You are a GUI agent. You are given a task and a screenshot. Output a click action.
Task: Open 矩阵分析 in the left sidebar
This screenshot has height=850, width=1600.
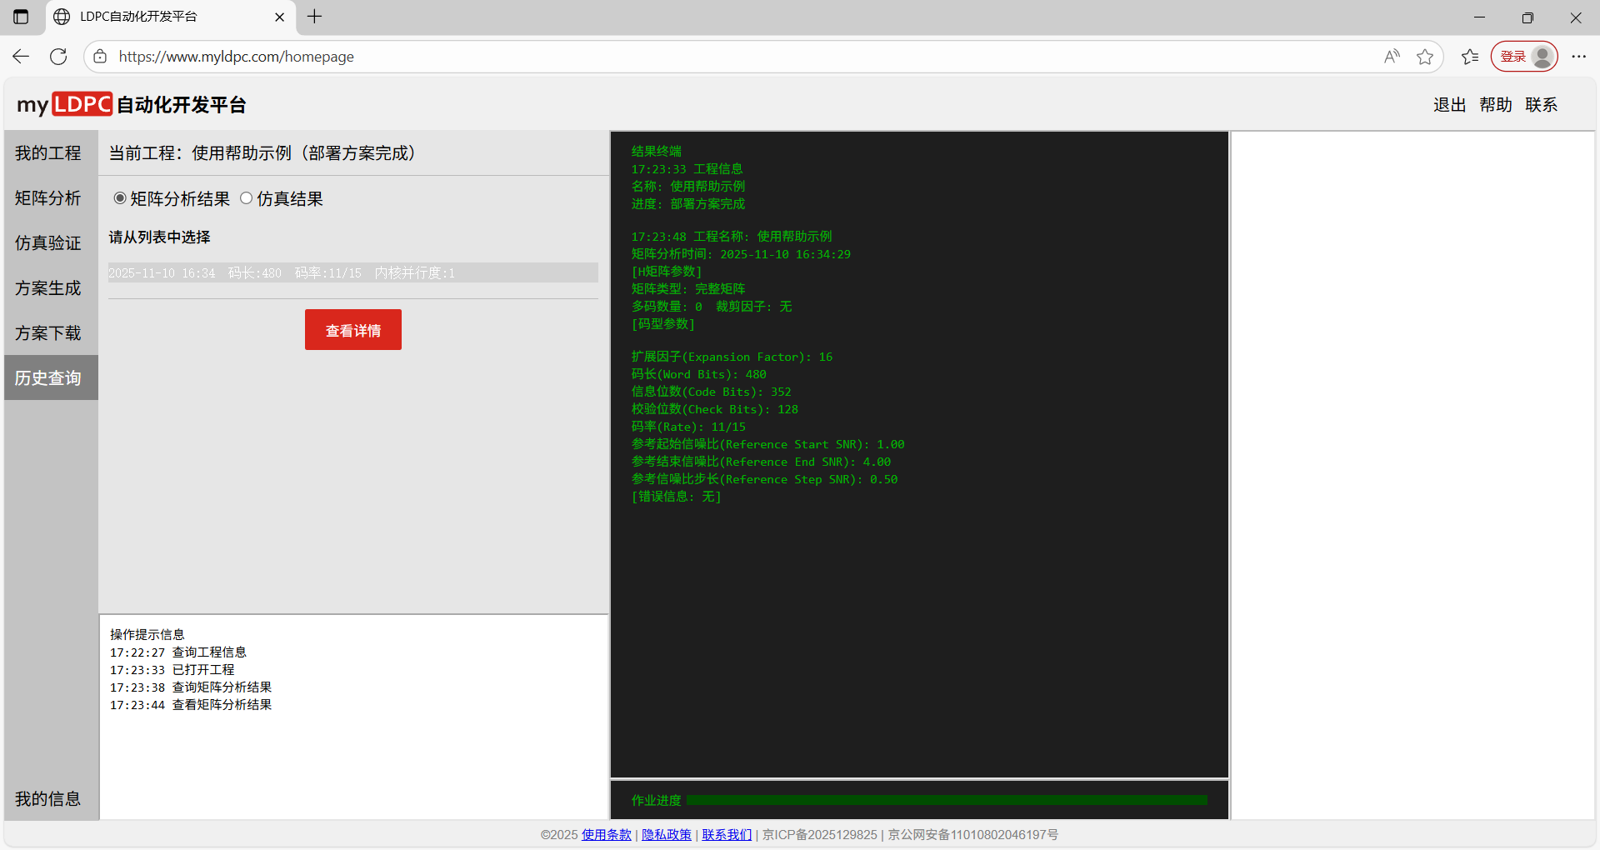[x=48, y=198]
